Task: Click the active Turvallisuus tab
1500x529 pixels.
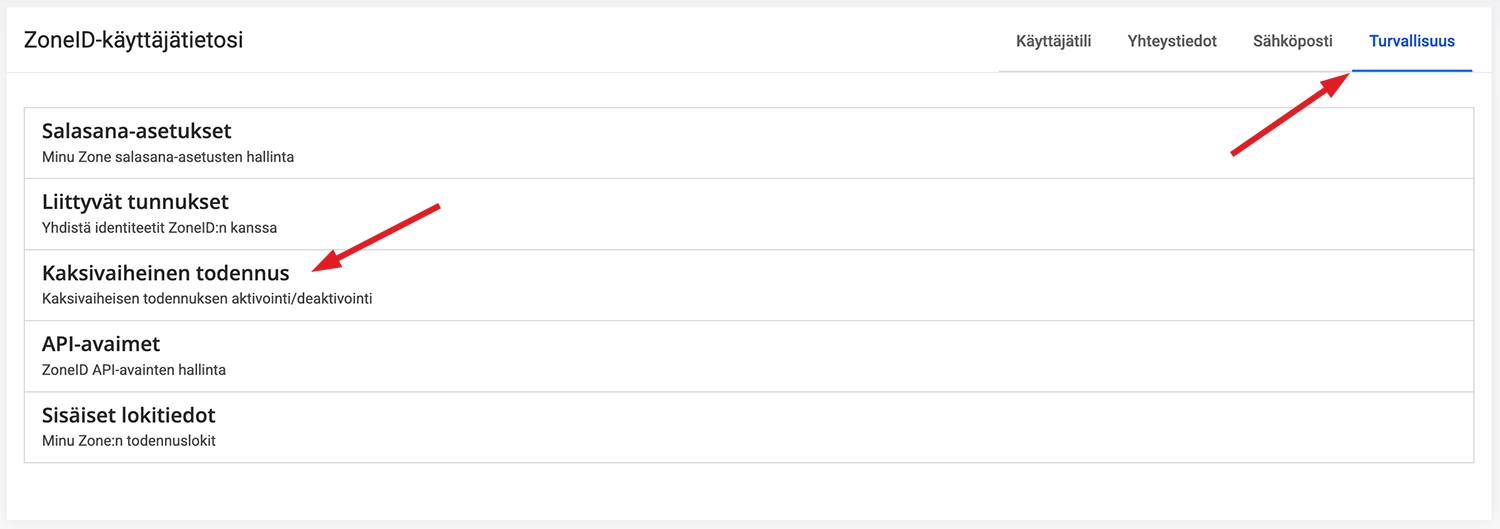Action: tap(1411, 41)
